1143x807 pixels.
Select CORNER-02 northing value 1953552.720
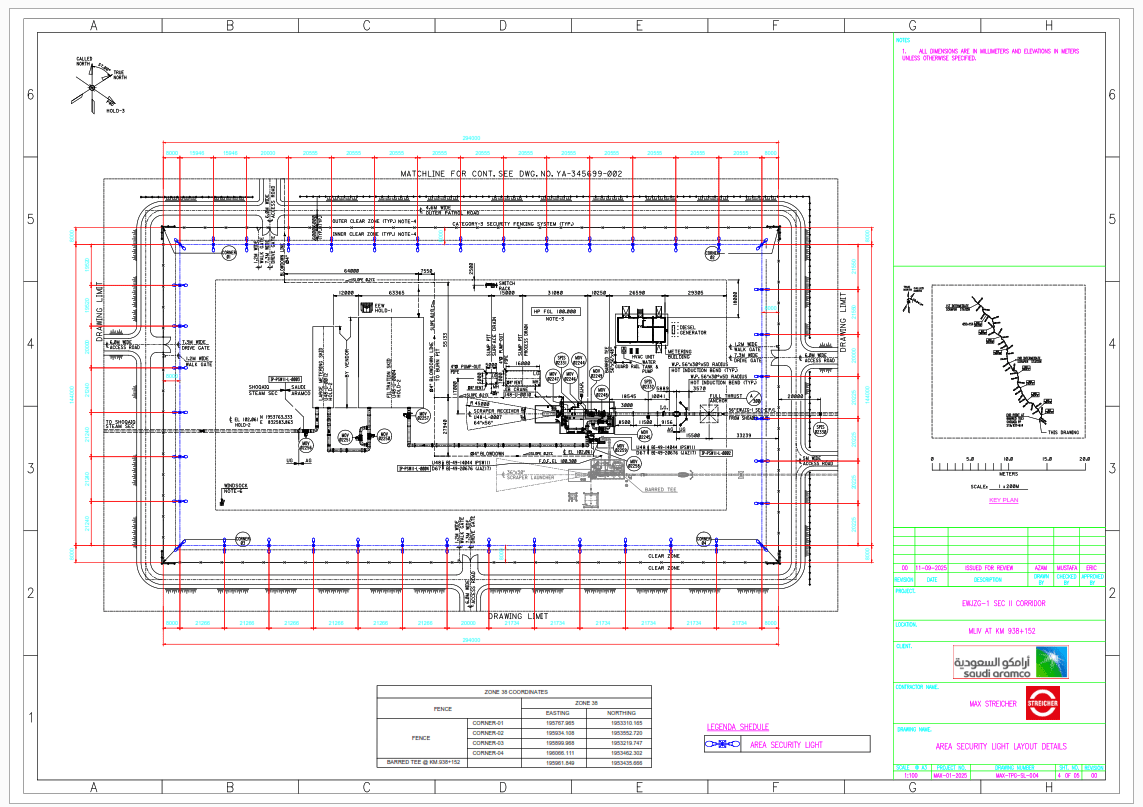point(626,733)
